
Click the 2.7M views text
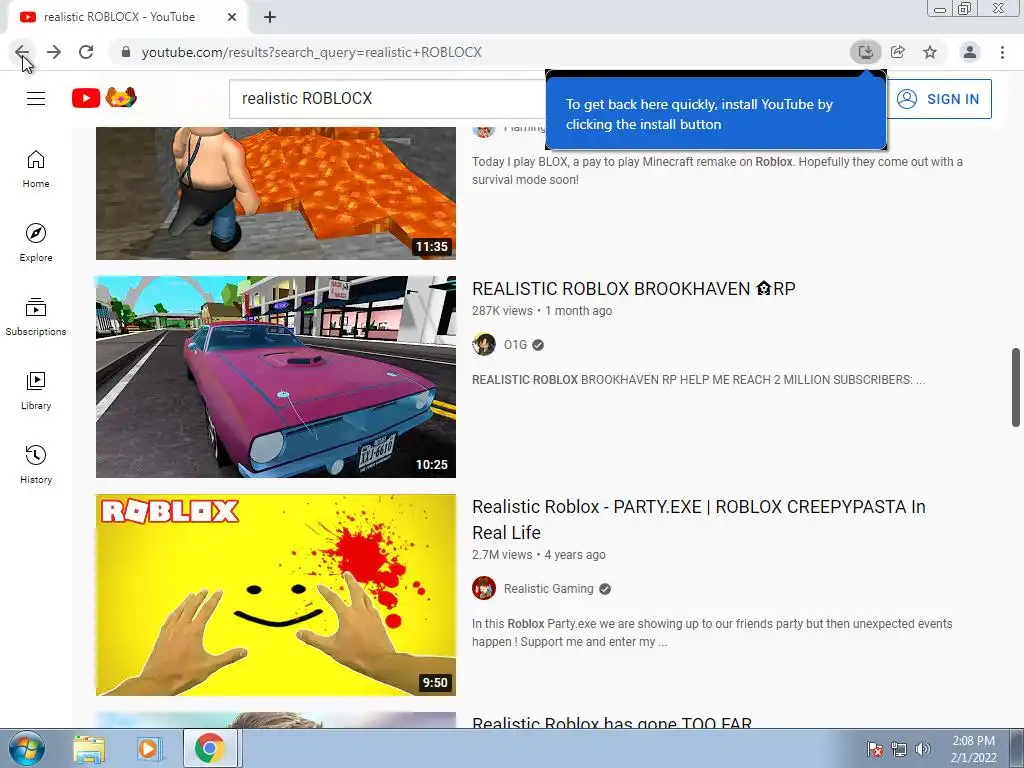[x=502, y=554]
